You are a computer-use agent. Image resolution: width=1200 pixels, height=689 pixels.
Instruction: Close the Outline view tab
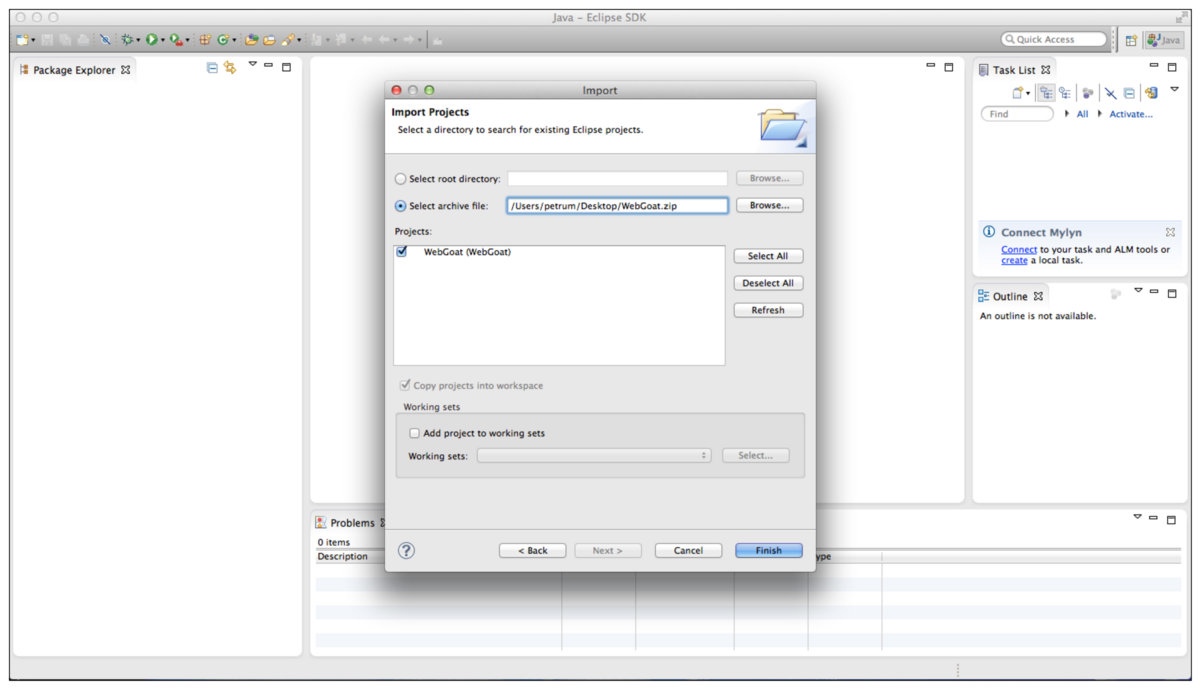coord(1038,296)
